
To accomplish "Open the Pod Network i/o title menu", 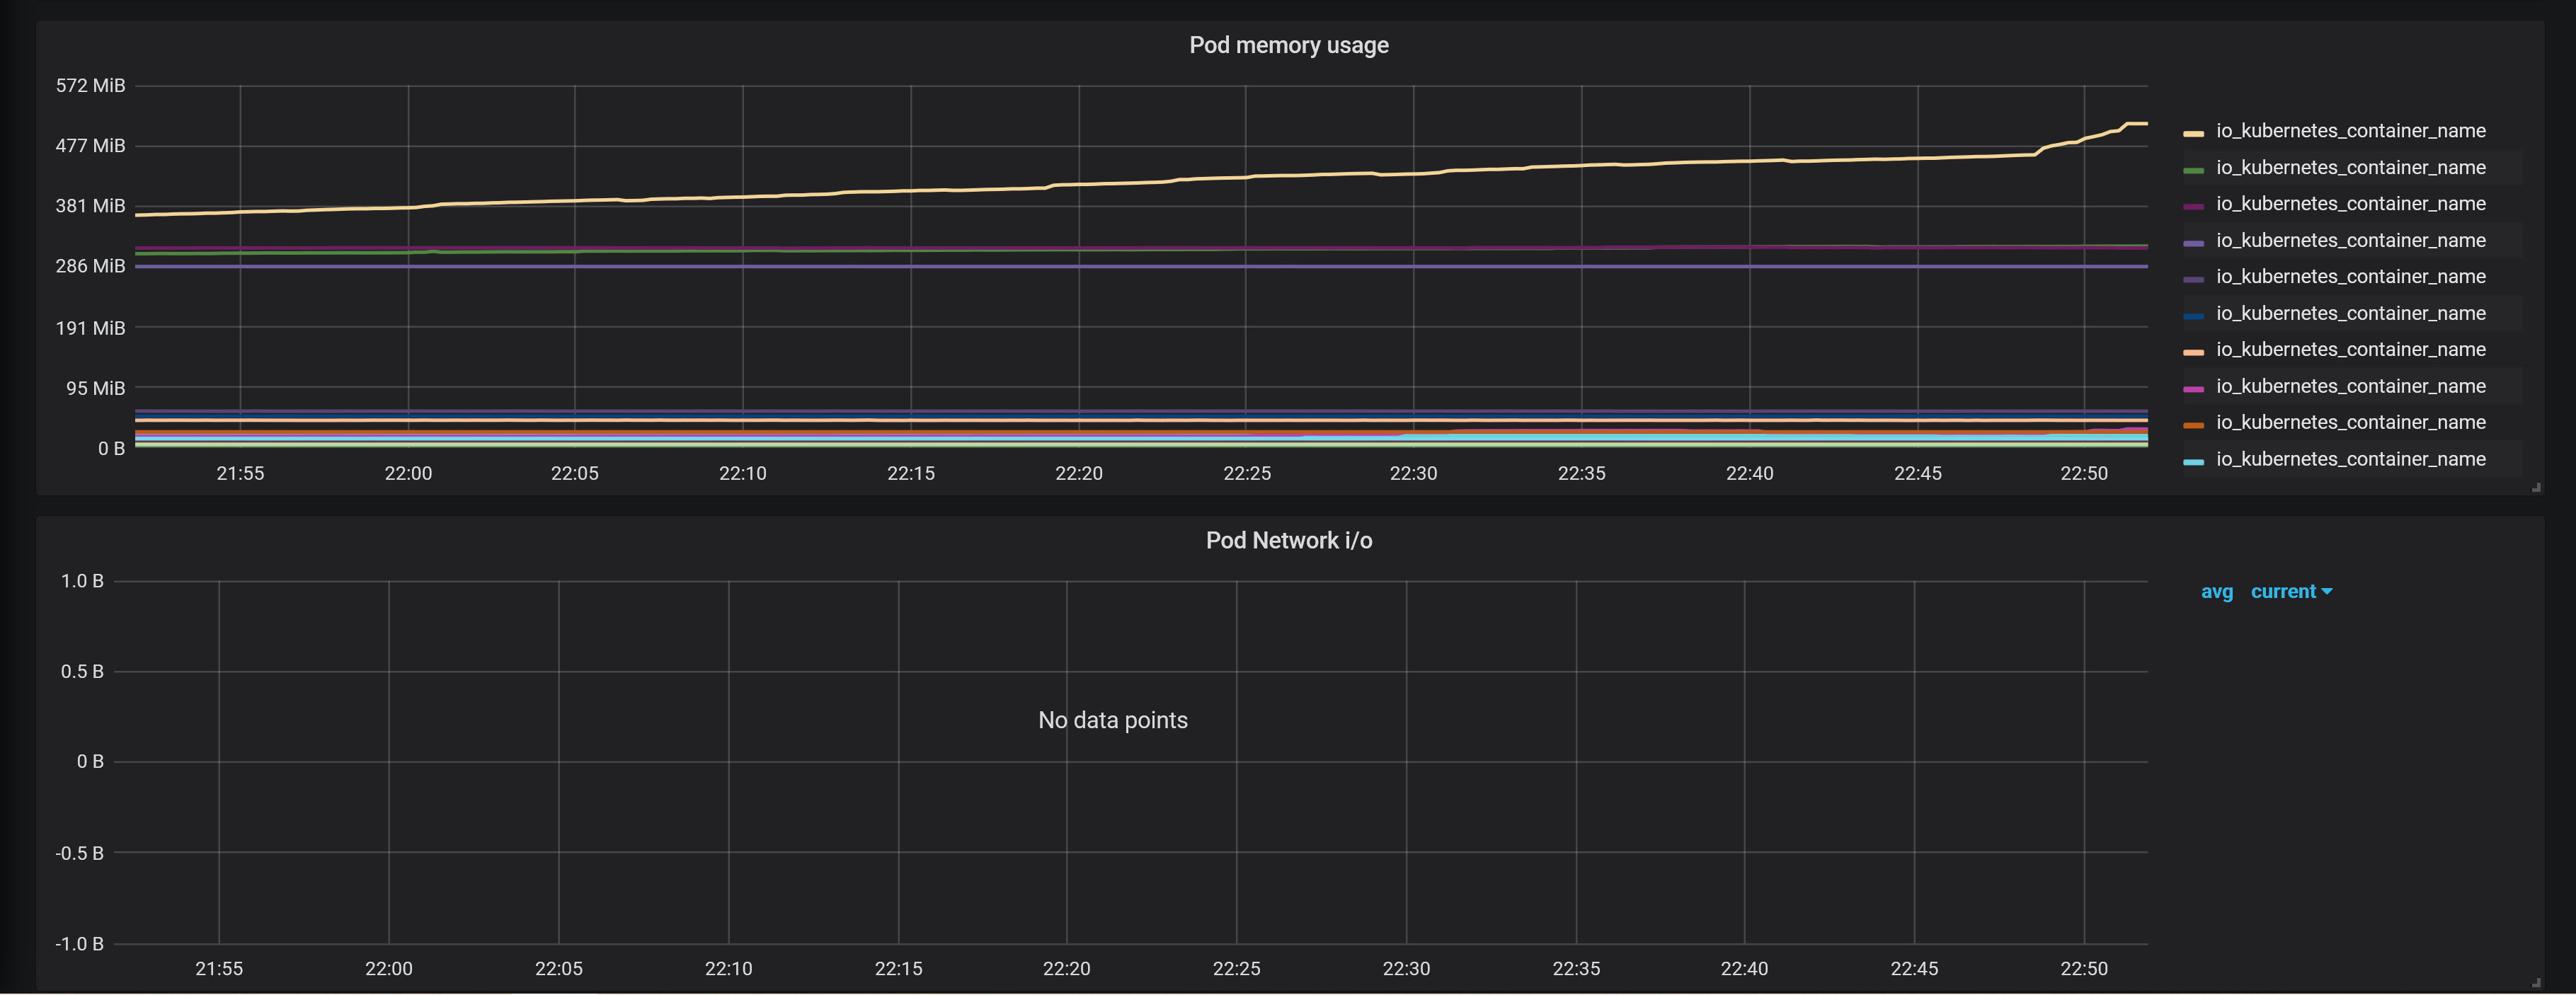I will 1288,540.
